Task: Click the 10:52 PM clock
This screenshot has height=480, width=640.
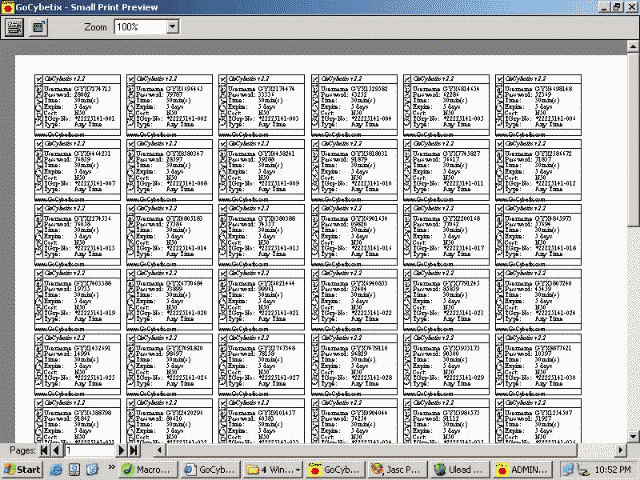Action: 613,470
